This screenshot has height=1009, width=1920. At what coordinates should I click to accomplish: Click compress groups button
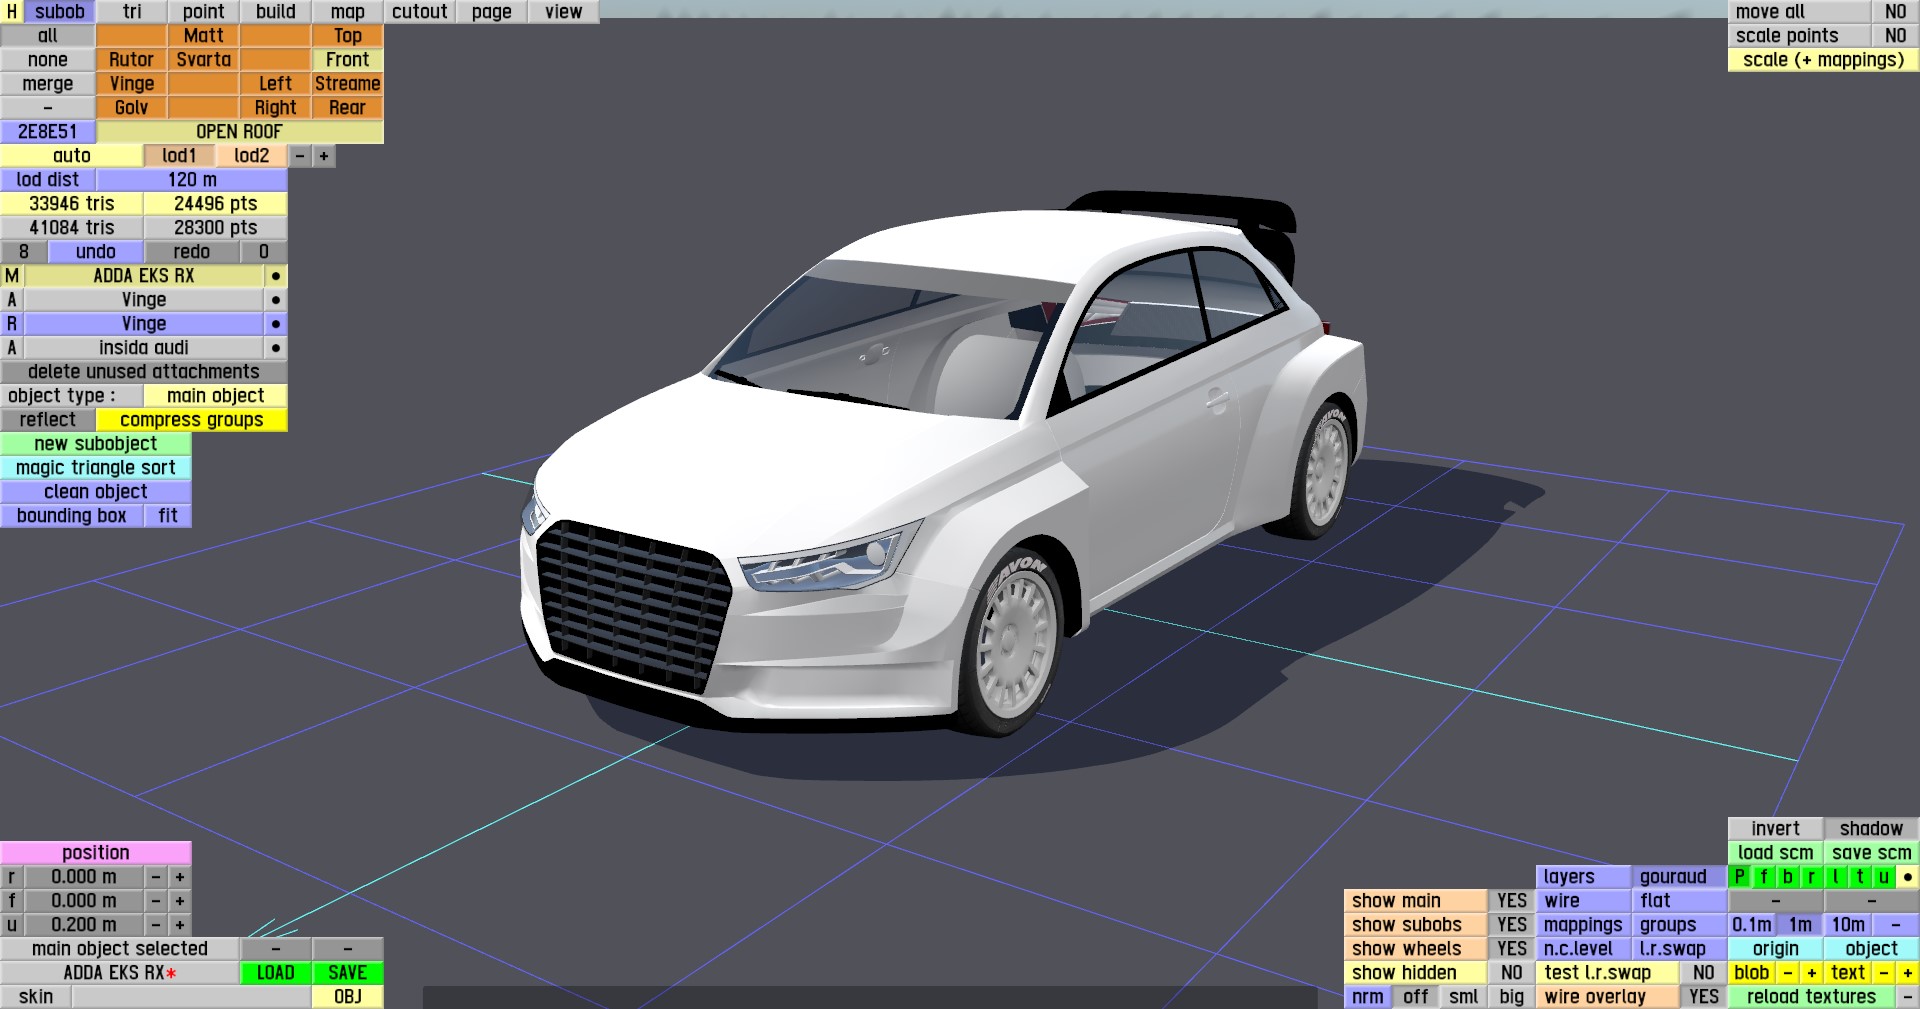click(192, 419)
